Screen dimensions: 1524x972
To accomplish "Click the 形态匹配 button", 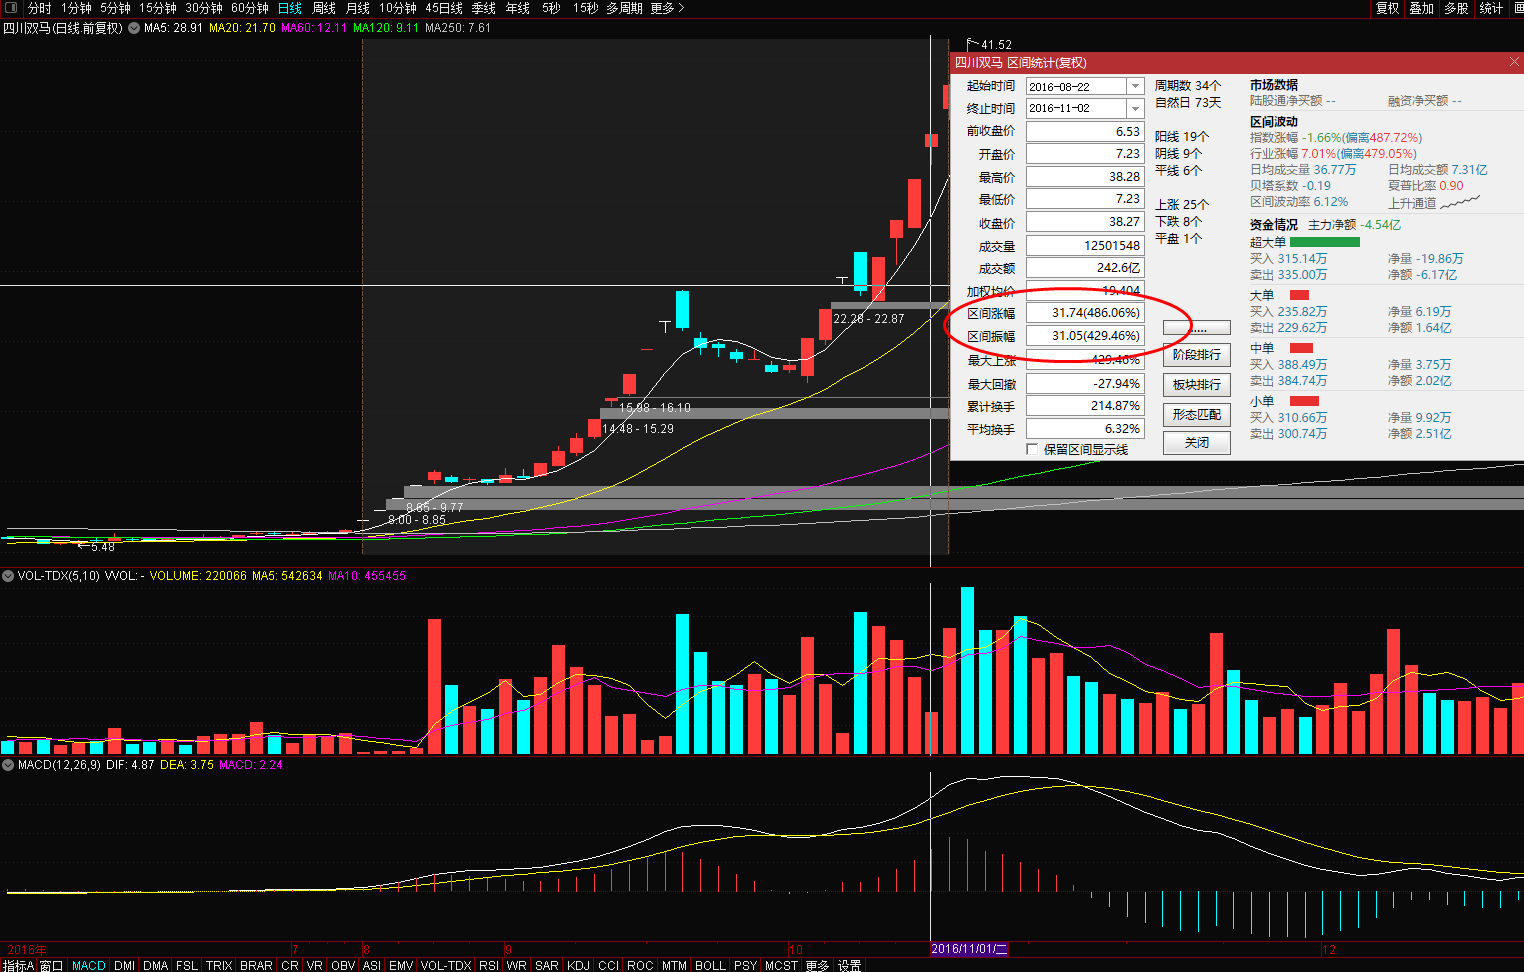I will [1197, 415].
